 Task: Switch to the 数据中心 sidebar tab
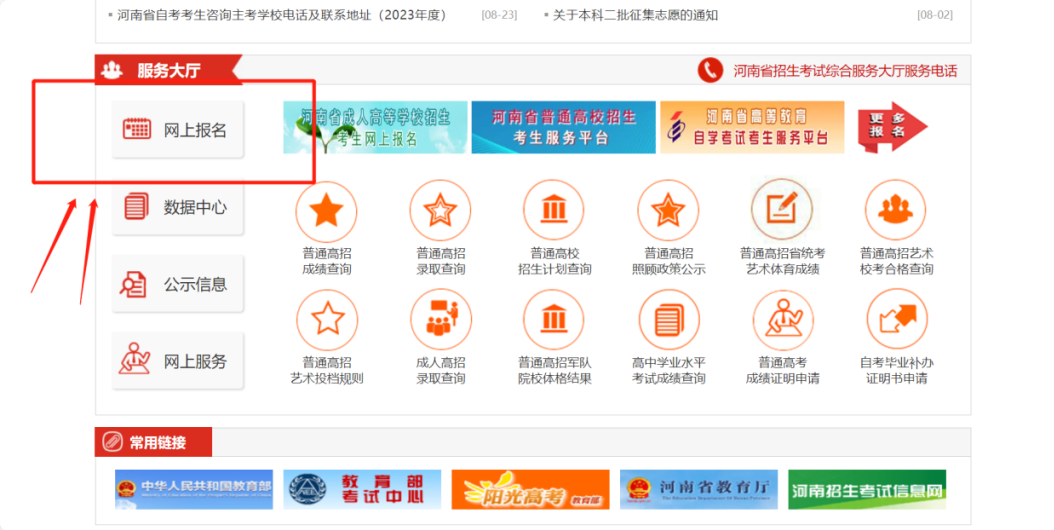click(178, 208)
